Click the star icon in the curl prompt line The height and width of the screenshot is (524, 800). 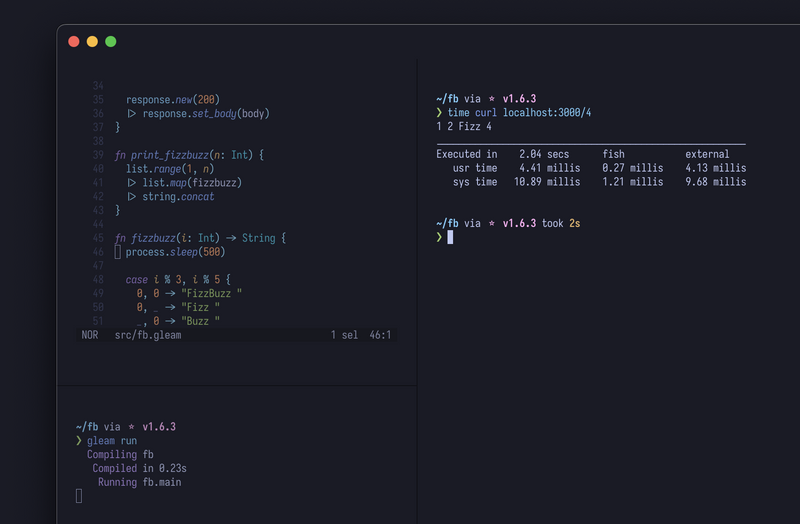tap(492, 99)
